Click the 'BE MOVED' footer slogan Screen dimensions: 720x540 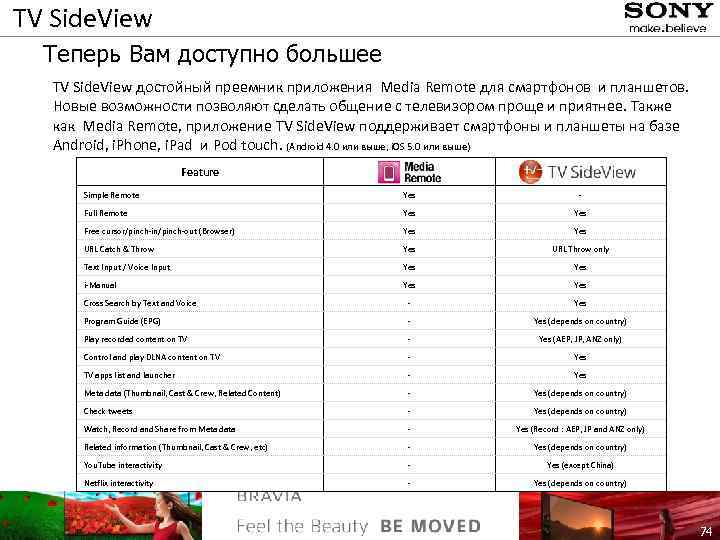coord(430,526)
